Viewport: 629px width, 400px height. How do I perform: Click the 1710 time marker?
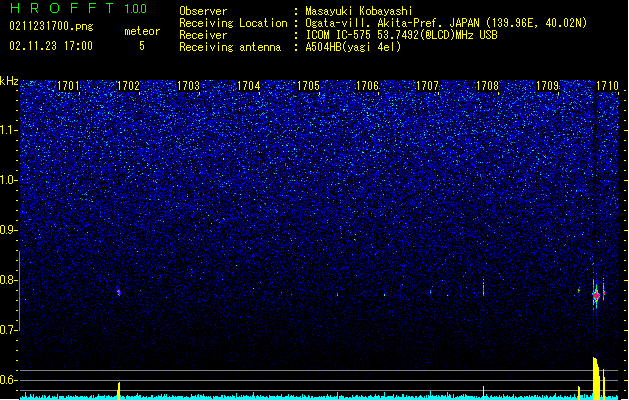click(x=607, y=86)
